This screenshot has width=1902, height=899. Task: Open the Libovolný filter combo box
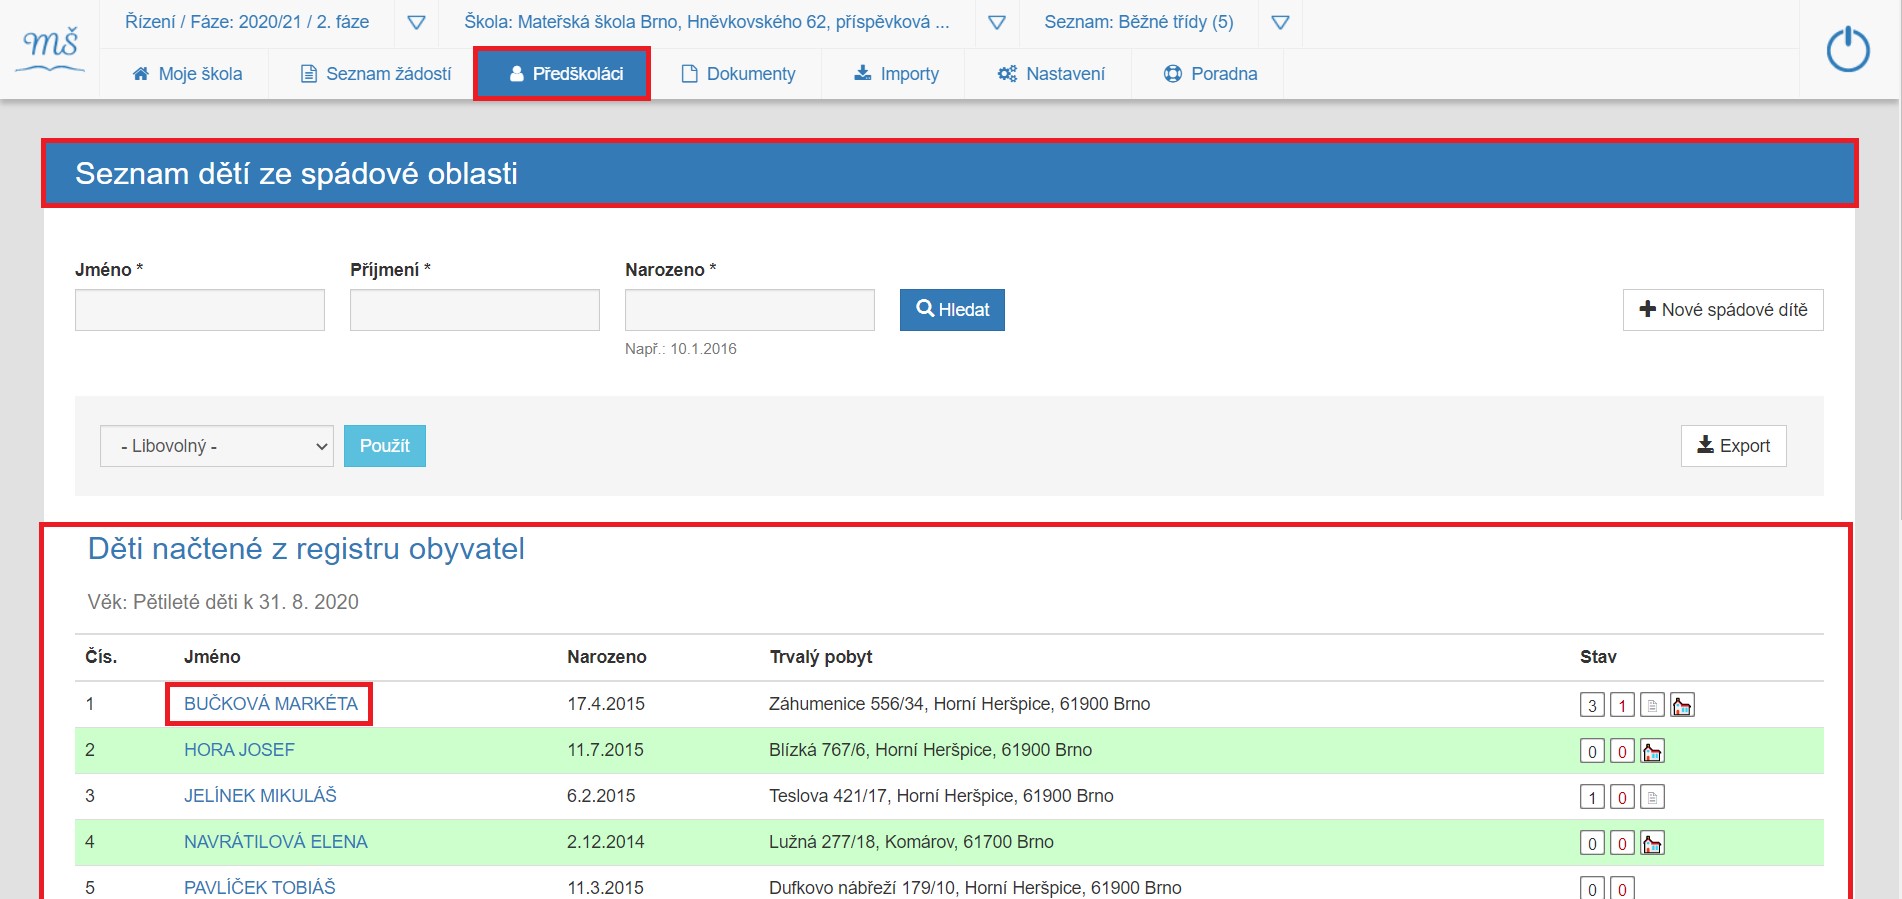[x=217, y=446]
